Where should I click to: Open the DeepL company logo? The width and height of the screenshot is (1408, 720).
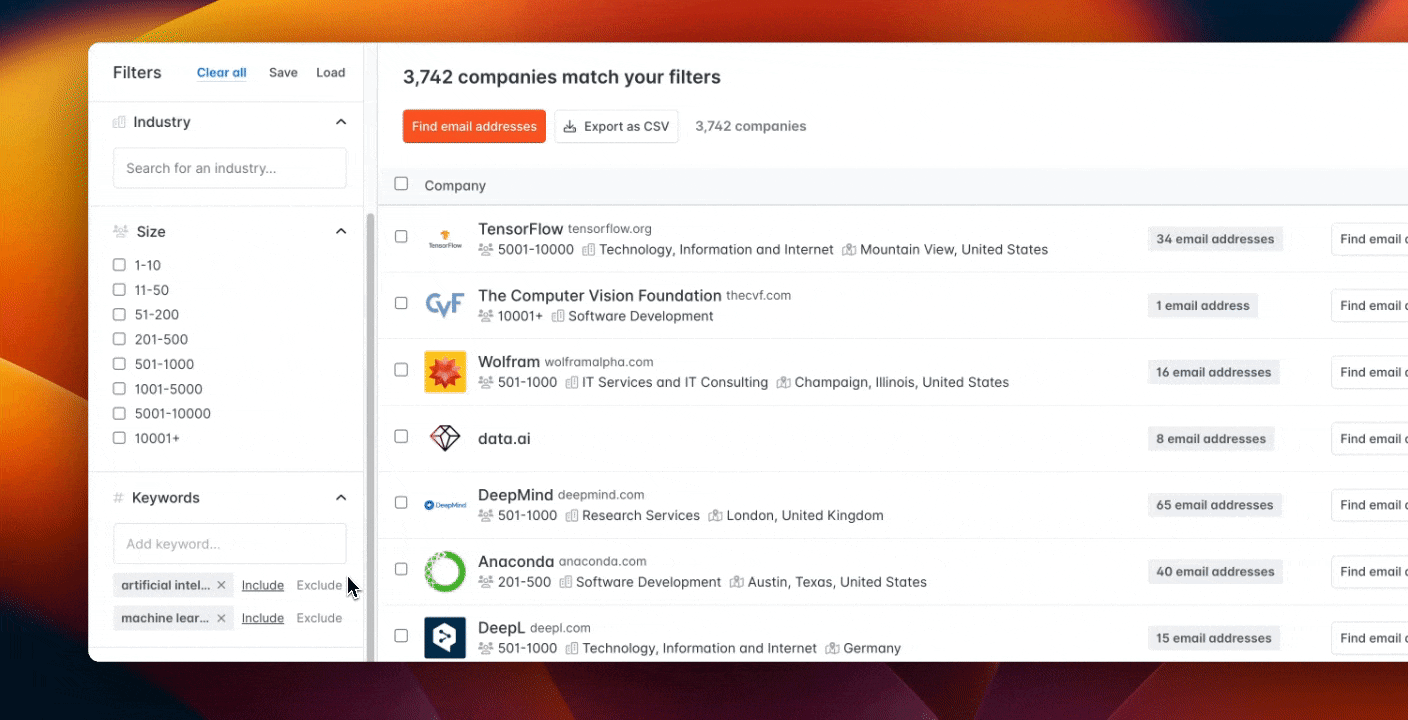(x=445, y=638)
